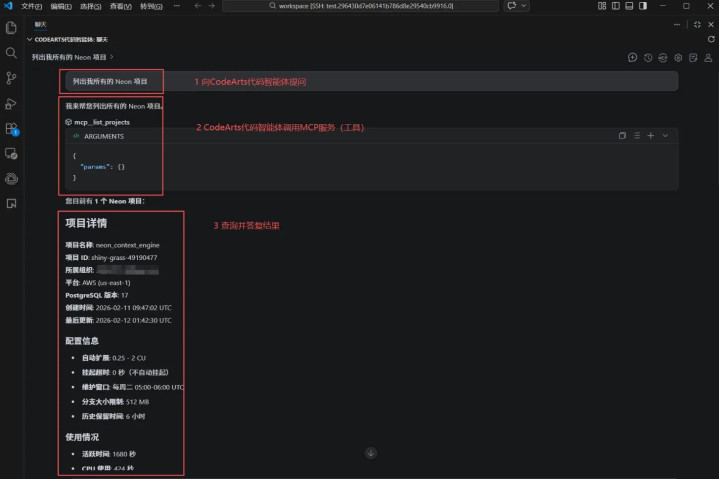Copy the ARGUMENTS code block

[622, 136]
